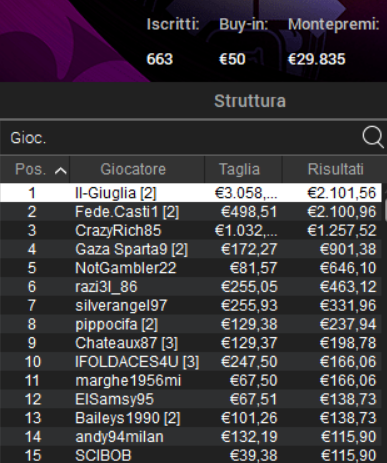The width and height of the screenshot is (387, 463).
Task: Toggle sort arrow on Pos. column
Action: pyautogui.click(x=60, y=171)
